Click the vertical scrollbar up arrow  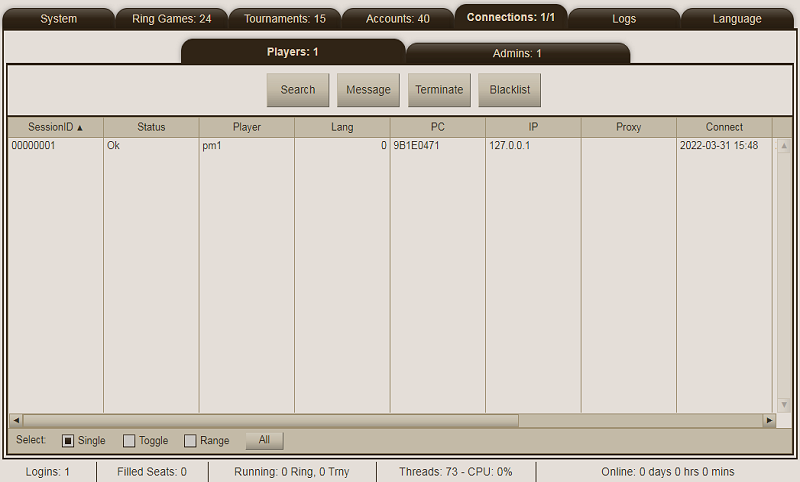pyautogui.click(x=784, y=146)
